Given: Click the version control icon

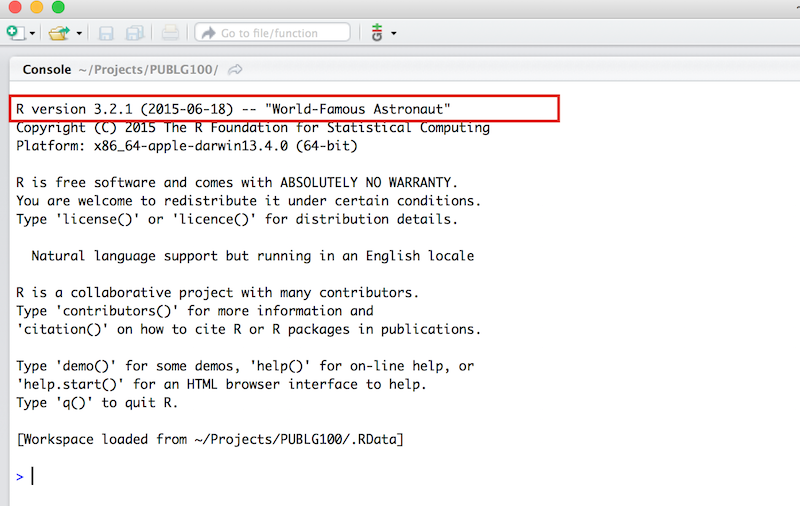Looking at the screenshot, I should [x=377, y=33].
